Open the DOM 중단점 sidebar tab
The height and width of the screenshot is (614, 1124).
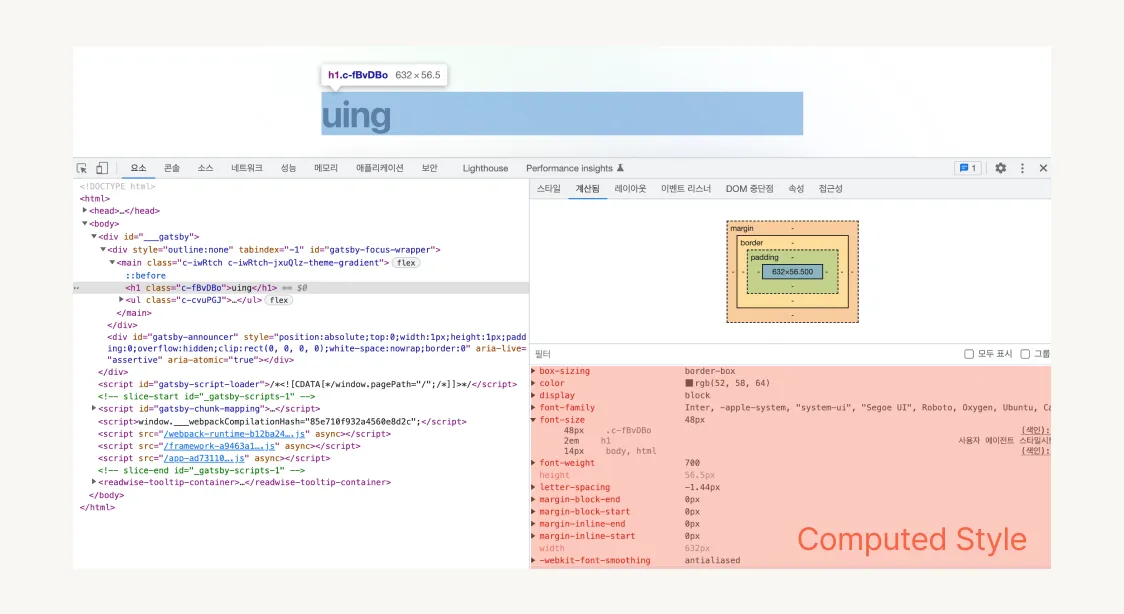point(749,189)
